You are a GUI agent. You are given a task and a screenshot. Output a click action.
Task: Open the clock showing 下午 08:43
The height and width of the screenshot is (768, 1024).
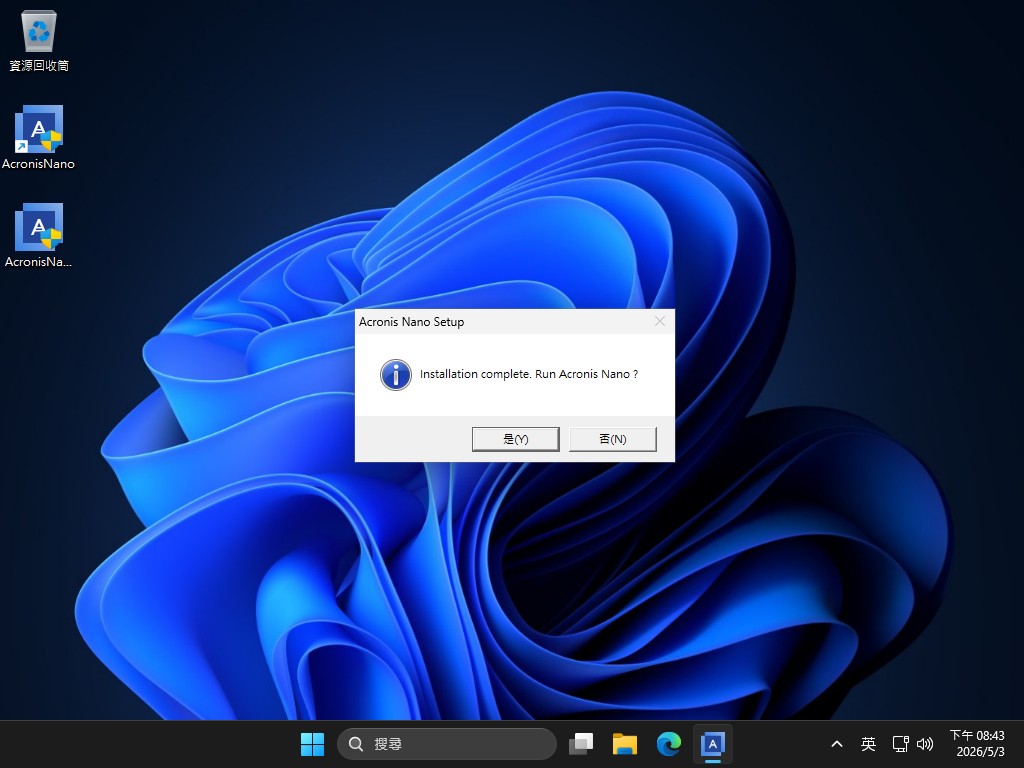pos(977,744)
